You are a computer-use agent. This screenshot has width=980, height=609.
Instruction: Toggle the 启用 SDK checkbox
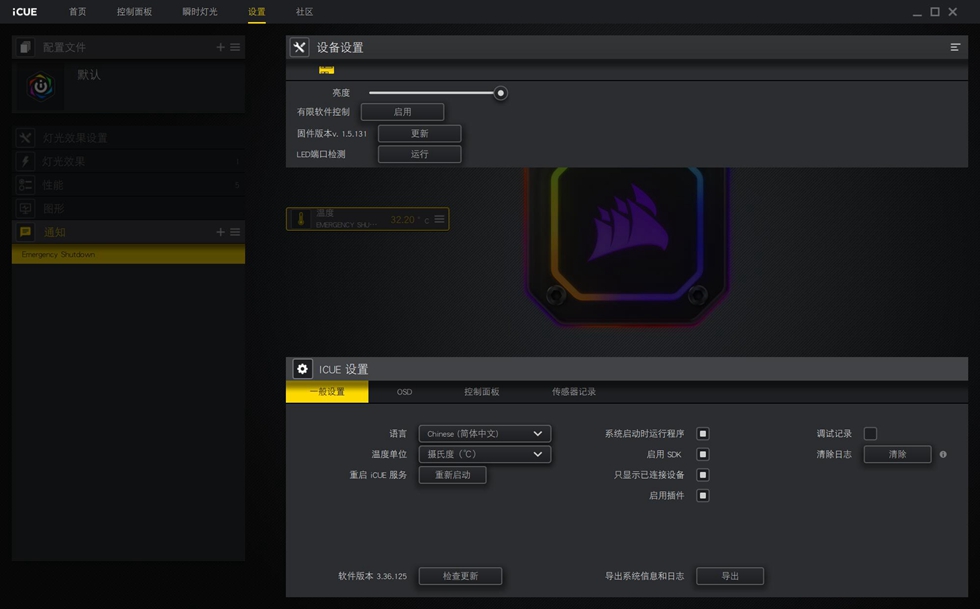703,455
